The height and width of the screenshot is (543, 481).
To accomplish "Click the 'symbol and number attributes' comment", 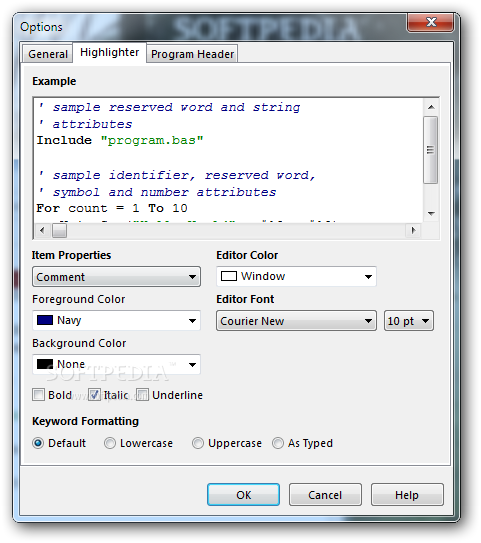I will pyautogui.click(x=164, y=192).
